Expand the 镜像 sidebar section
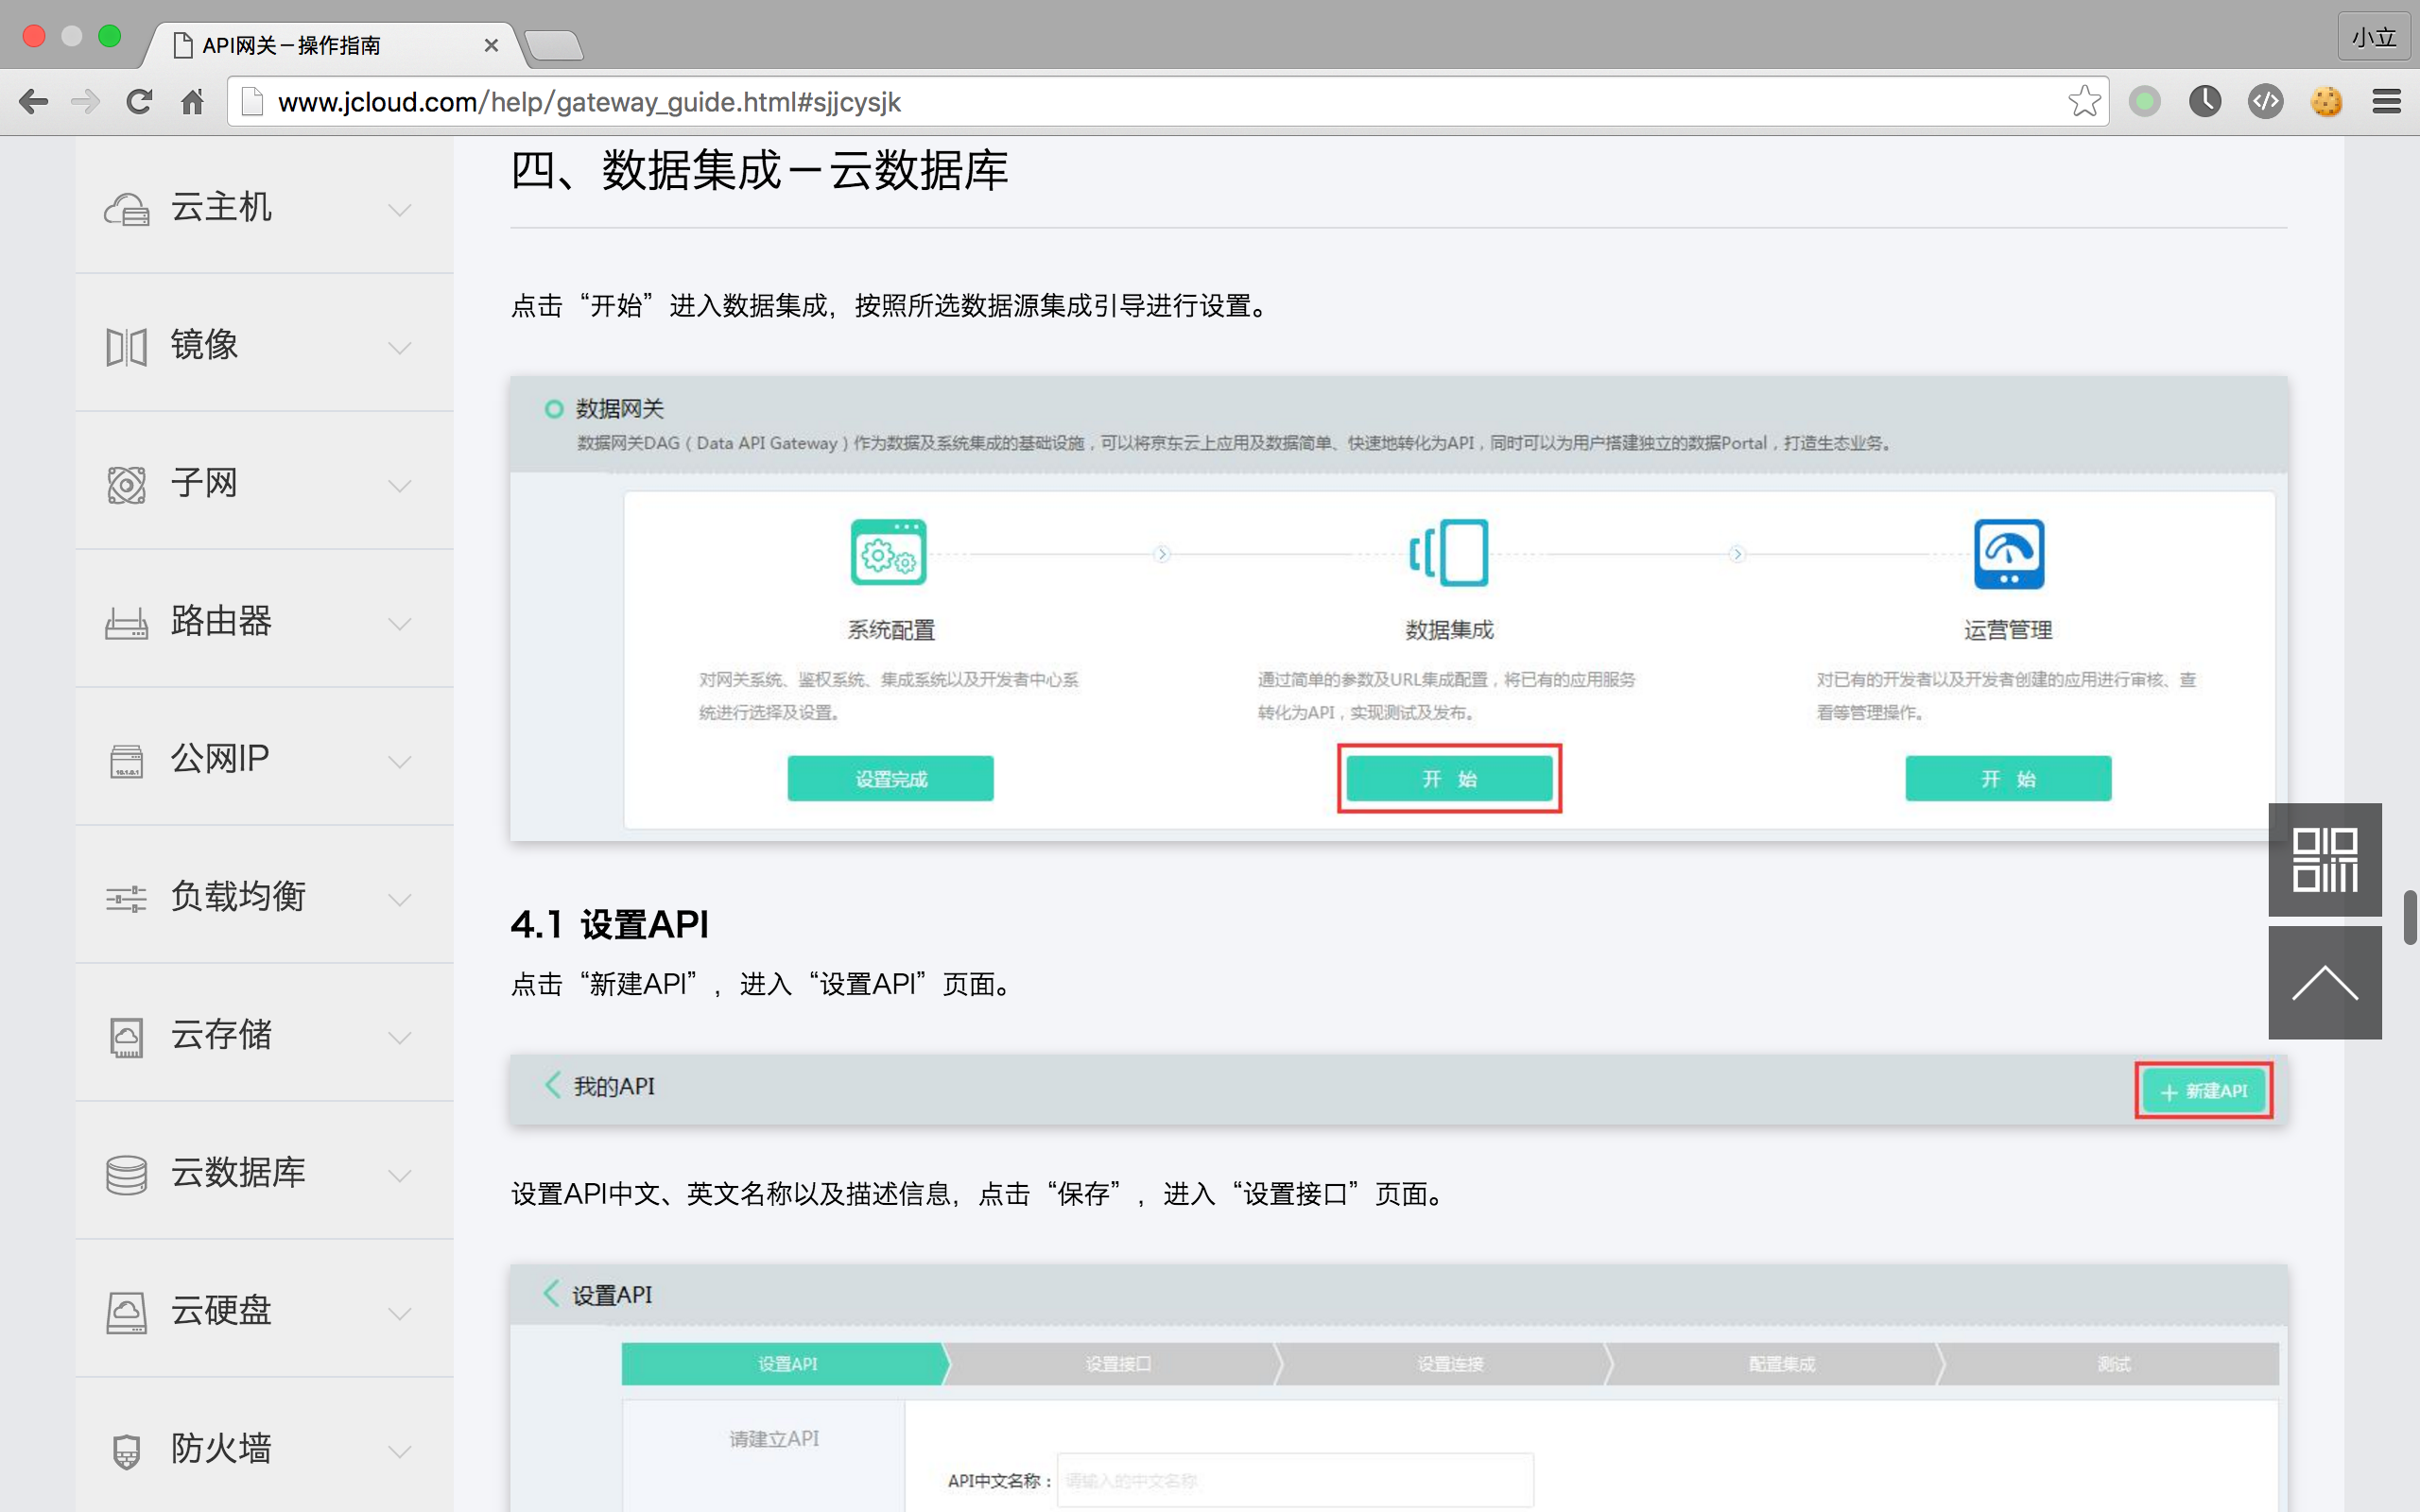Screen dimensions: 2420x1512 pyautogui.click(x=400, y=347)
